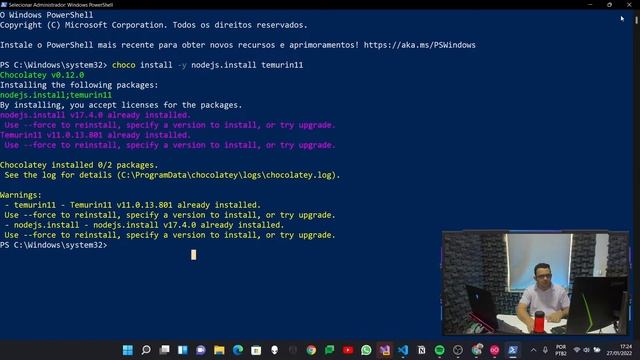Click the 'Warnings:' heading text
Screen dimensions: 640x360
tap(21, 195)
